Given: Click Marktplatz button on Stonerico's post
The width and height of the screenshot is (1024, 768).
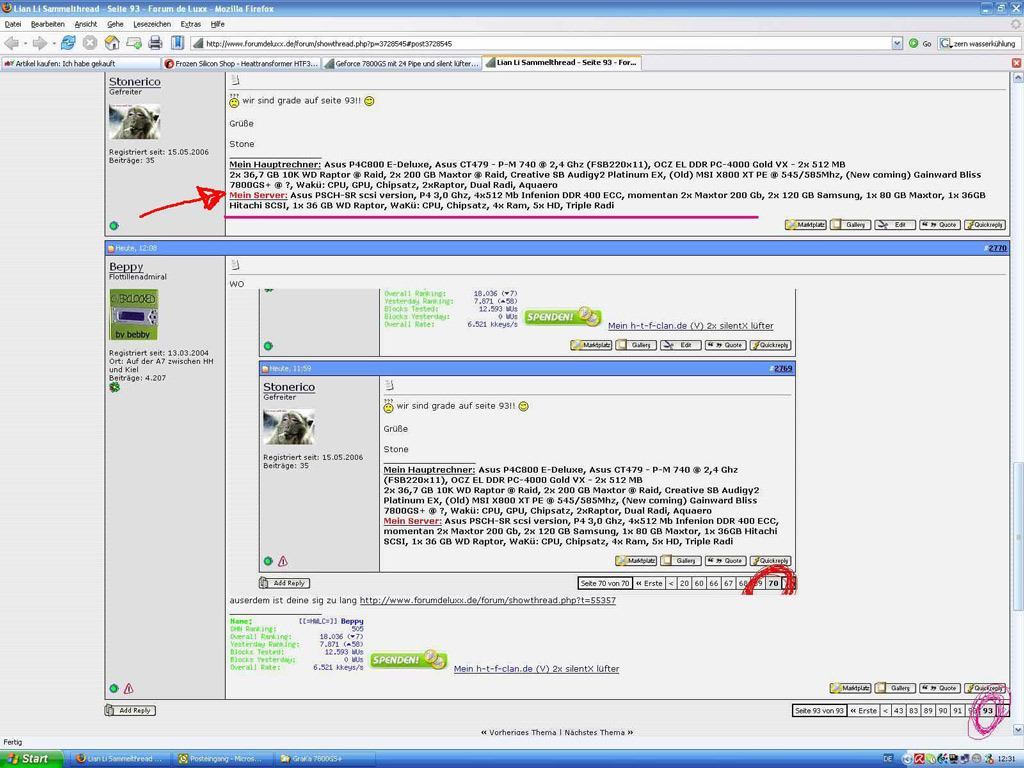Looking at the screenshot, I should [805, 225].
